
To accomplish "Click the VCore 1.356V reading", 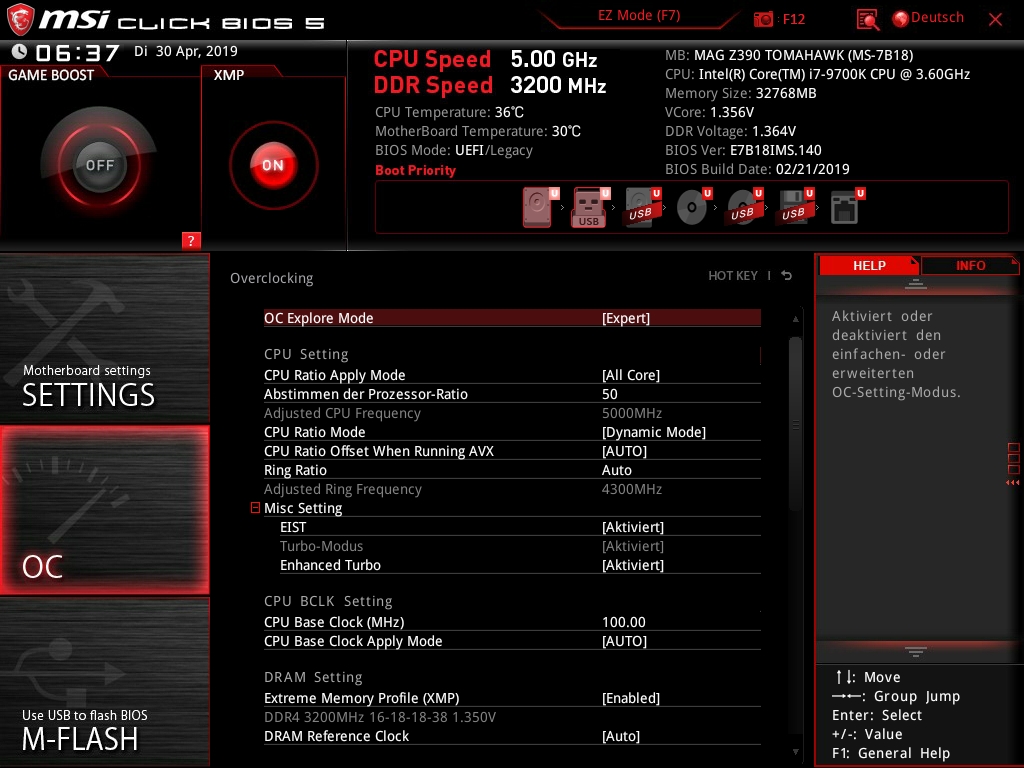I will click(x=709, y=112).
